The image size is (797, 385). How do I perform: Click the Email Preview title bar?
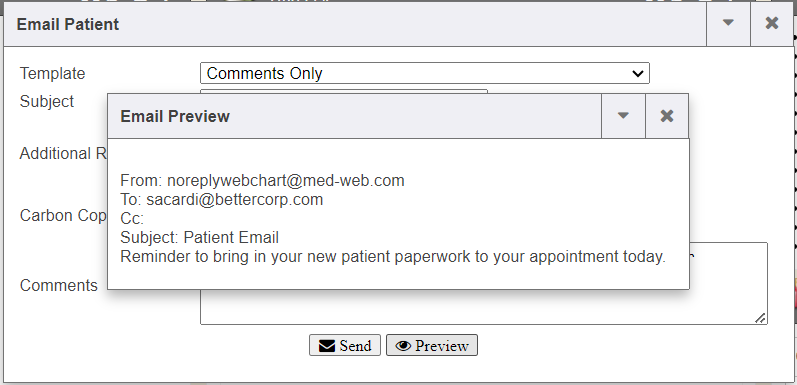pyautogui.click(x=354, y=116)
